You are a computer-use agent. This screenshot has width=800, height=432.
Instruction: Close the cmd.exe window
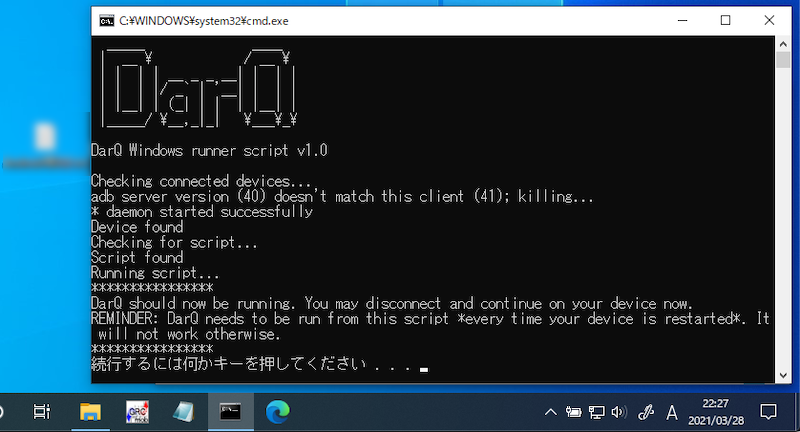point(771,20)
